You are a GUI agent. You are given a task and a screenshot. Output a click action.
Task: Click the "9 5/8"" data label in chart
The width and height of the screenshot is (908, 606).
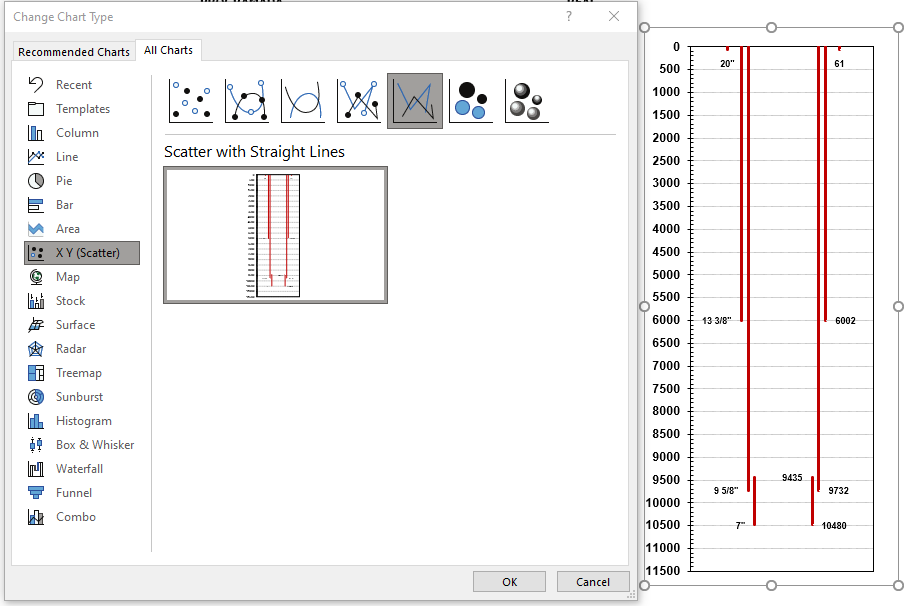726,490
